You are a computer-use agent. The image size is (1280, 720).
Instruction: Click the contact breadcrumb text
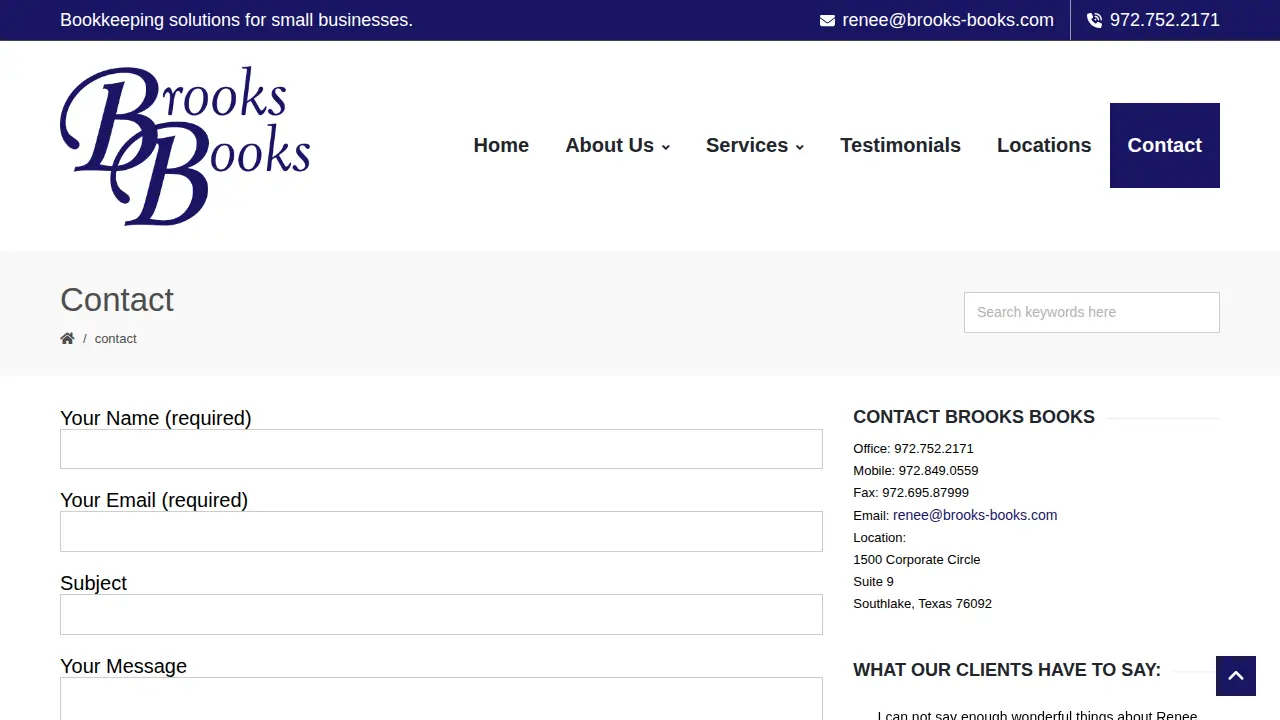(x=116, y=339)
